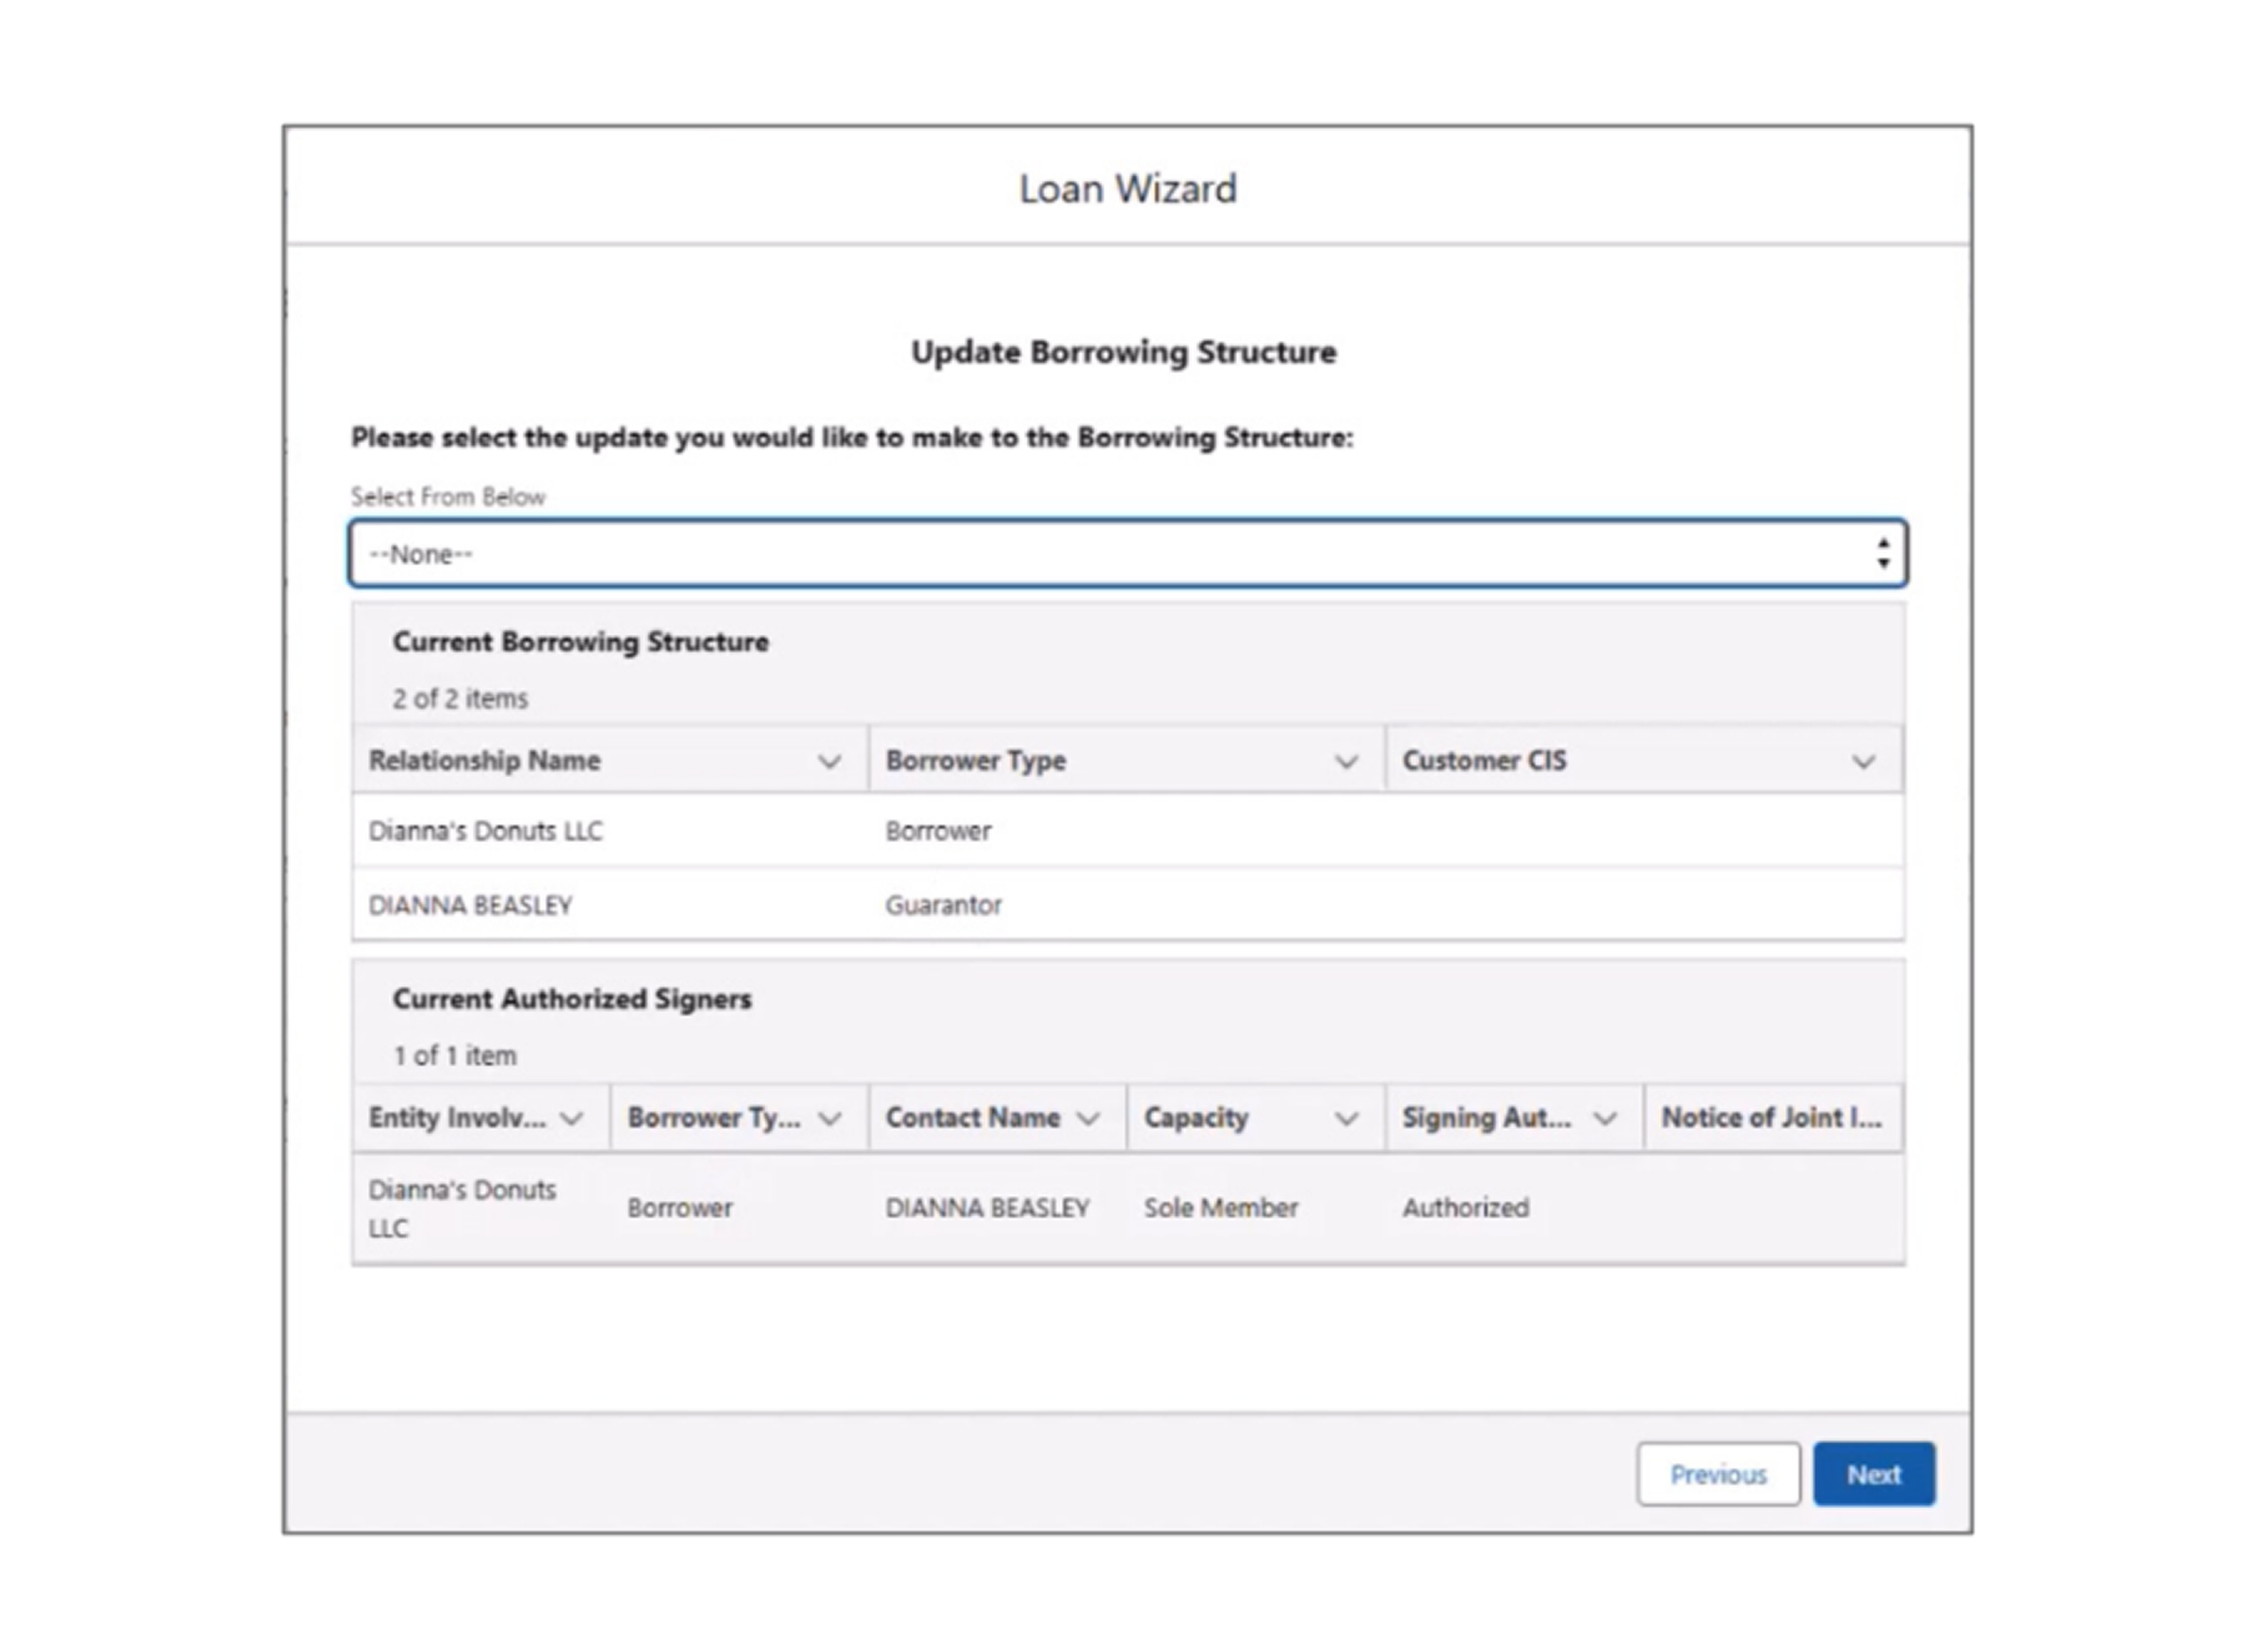Click the Customer CIS column header text
This screenshot has height=1652, width=2261.
1484,761
